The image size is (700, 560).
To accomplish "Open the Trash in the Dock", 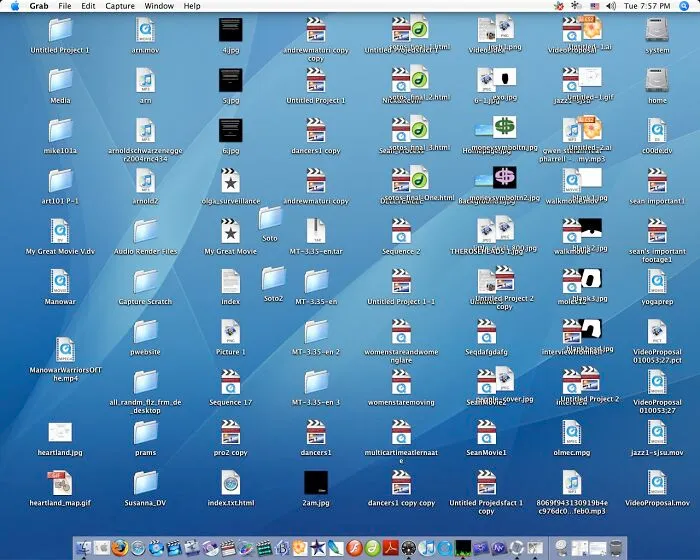I will (616, 547).
